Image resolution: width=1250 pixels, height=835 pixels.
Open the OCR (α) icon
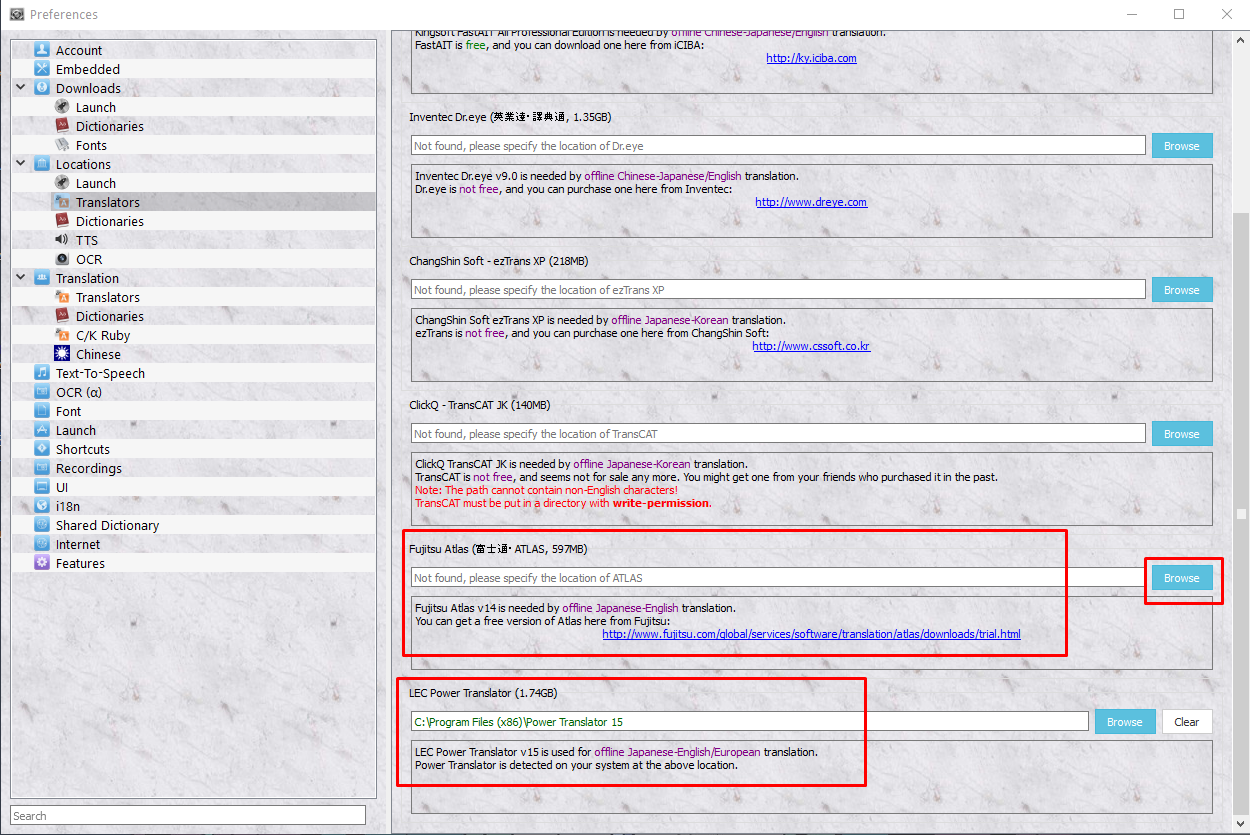(42, 392)
